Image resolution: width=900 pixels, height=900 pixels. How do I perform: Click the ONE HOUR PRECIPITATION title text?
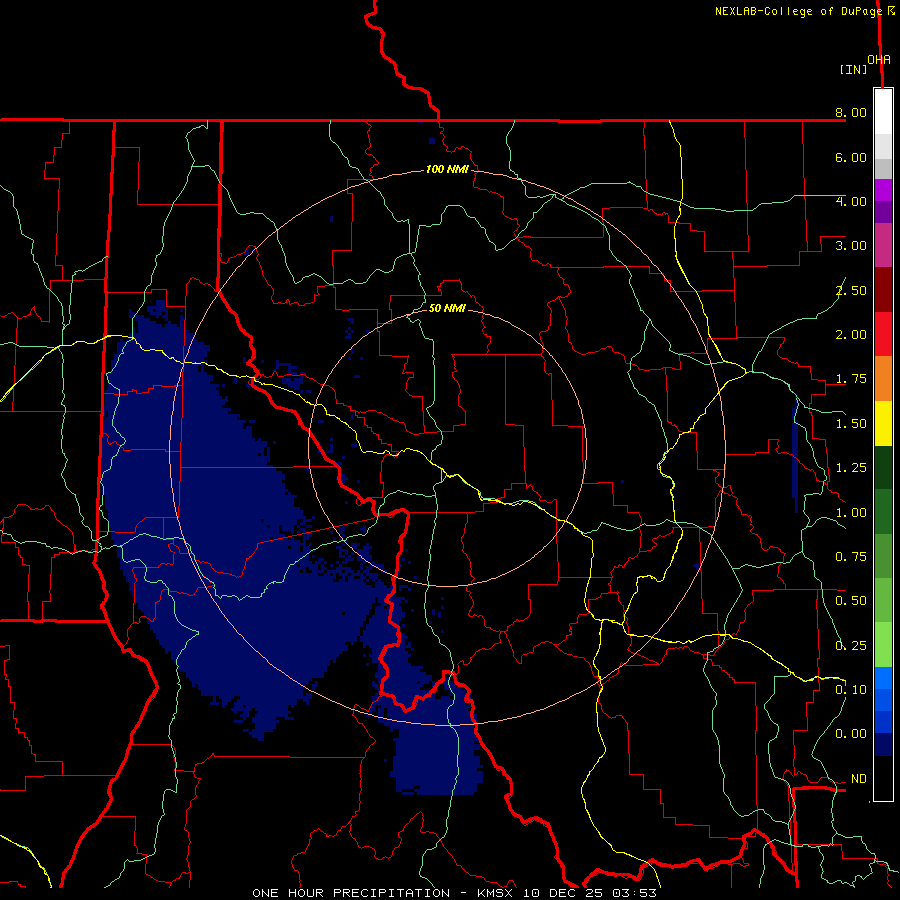(x=351, y=893)
